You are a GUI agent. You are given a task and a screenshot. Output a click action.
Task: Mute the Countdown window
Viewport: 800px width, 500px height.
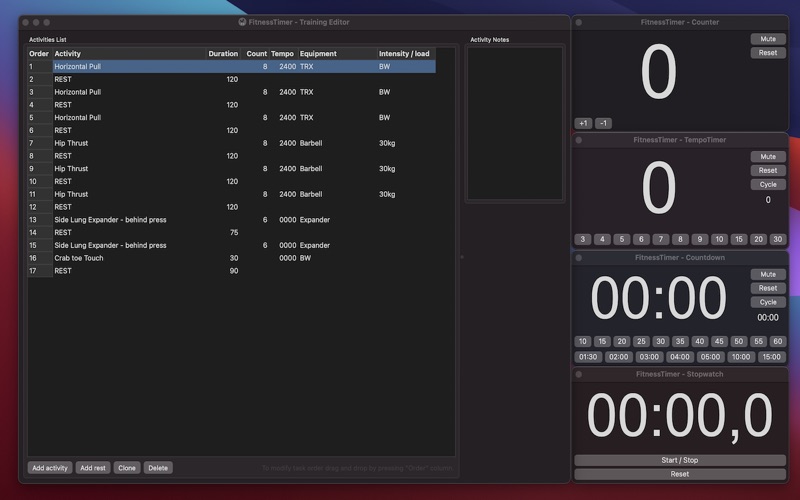pyautogui.click(x=768, y=274)
